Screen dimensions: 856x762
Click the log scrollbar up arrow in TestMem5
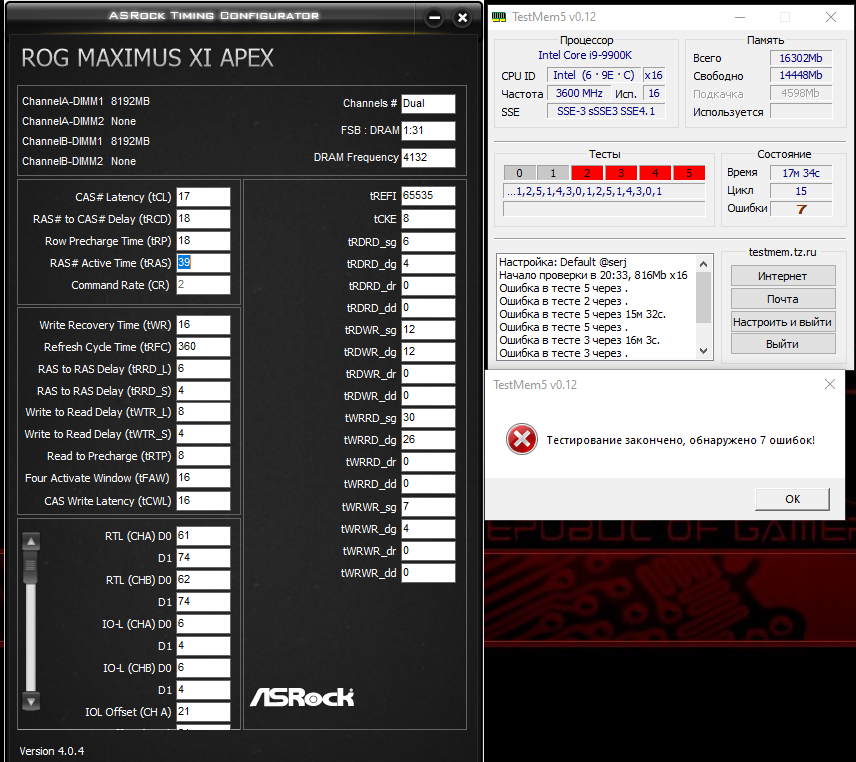point(703,264)
